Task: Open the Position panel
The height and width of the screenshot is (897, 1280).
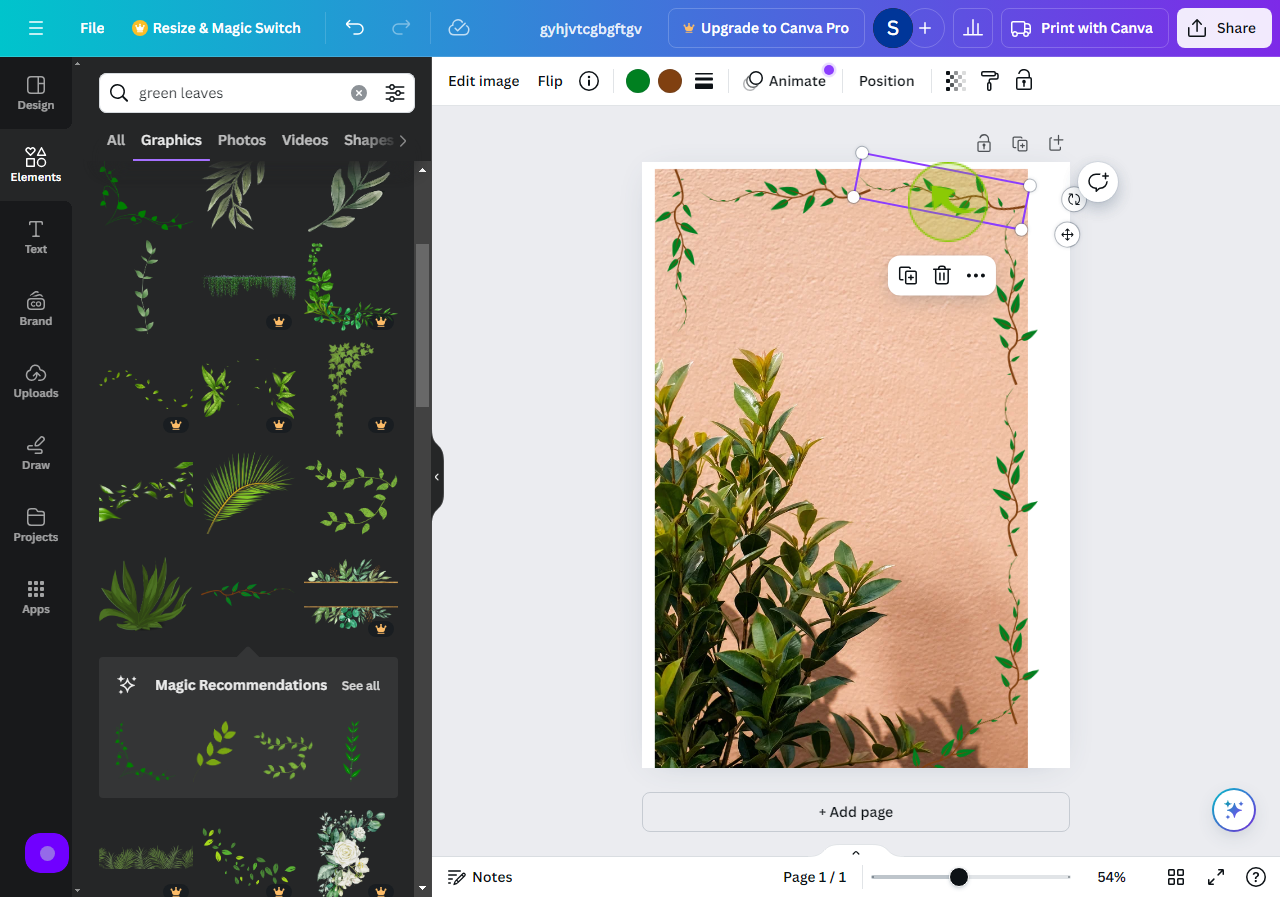Action: coord(886,81)
